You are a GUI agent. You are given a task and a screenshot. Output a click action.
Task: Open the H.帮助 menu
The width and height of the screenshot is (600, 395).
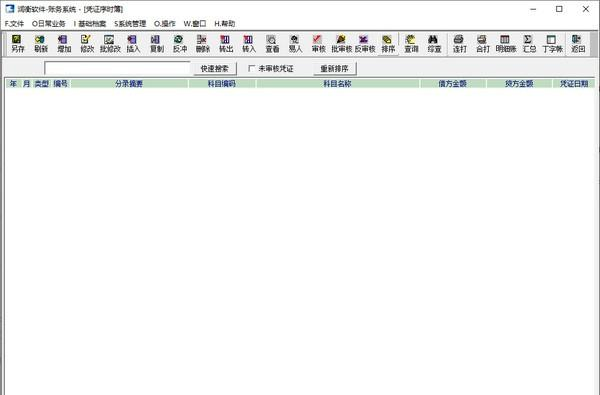[225, 24]
